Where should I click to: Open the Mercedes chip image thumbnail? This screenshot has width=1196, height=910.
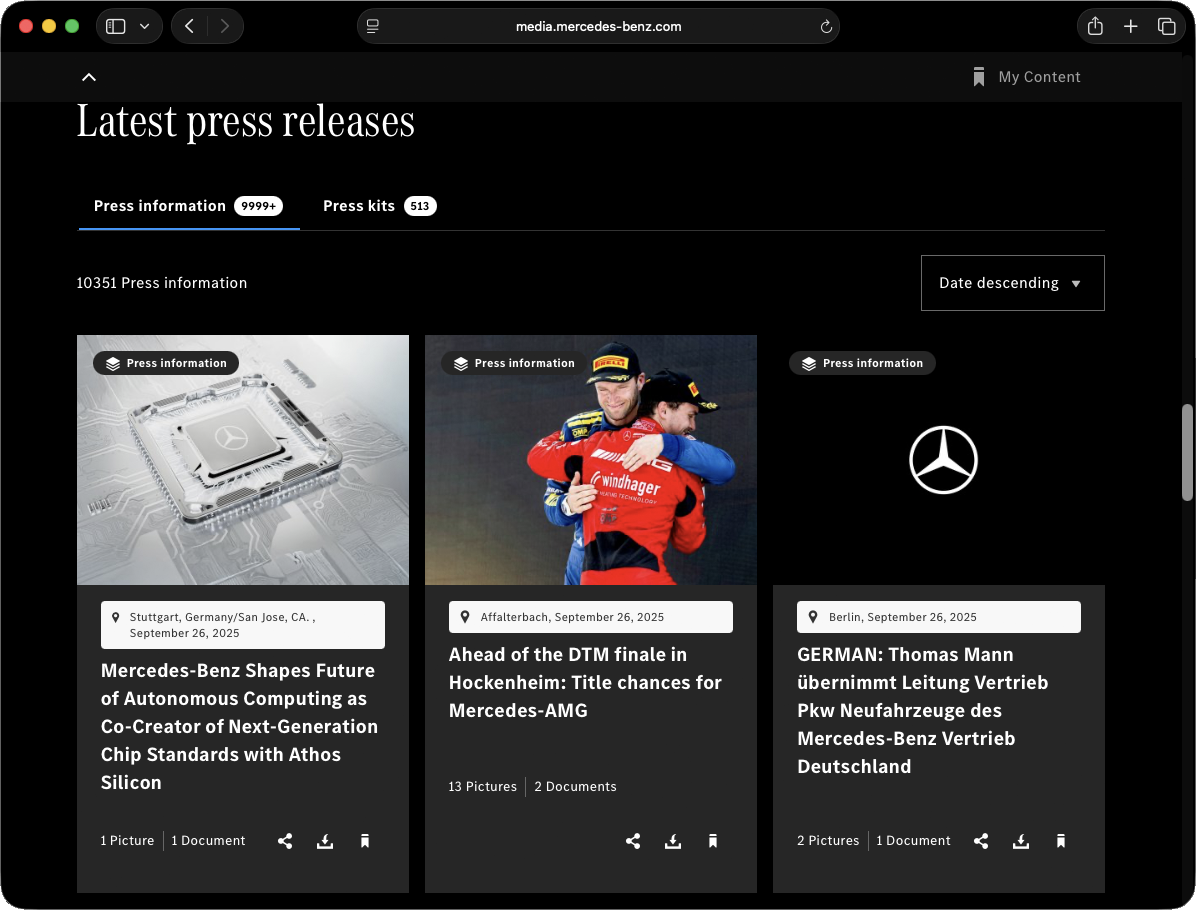click(243, 460)
